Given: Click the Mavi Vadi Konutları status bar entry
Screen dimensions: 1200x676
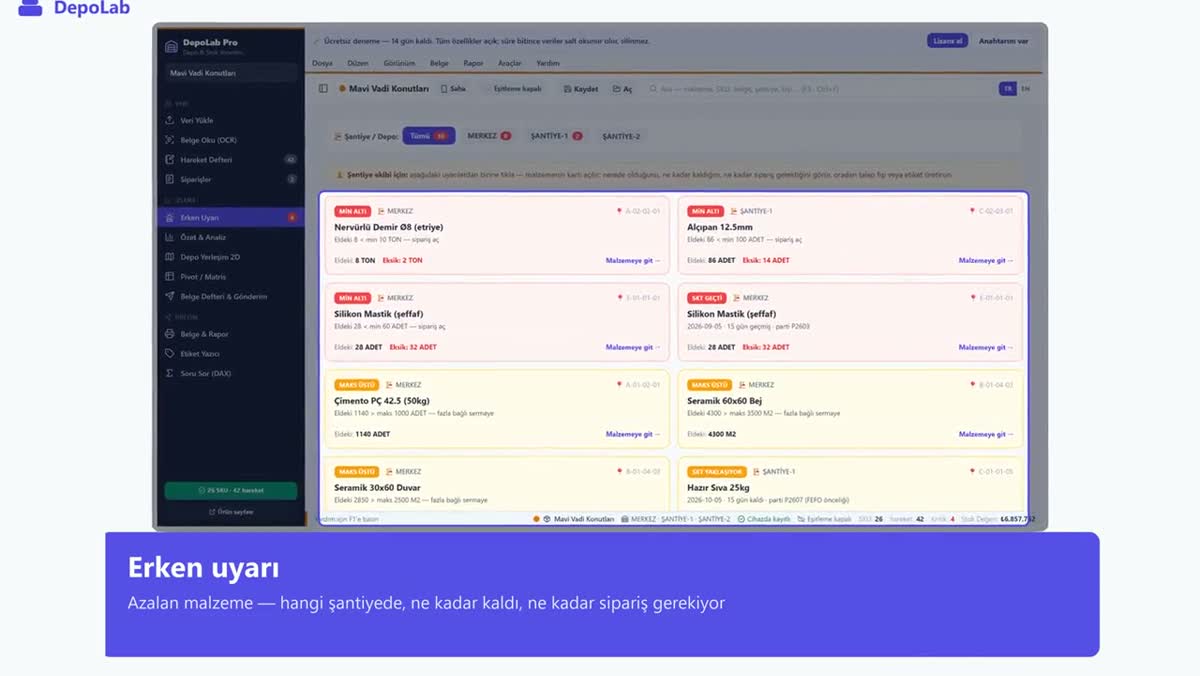Looking at the screenshot, I should tap(578, 519).
